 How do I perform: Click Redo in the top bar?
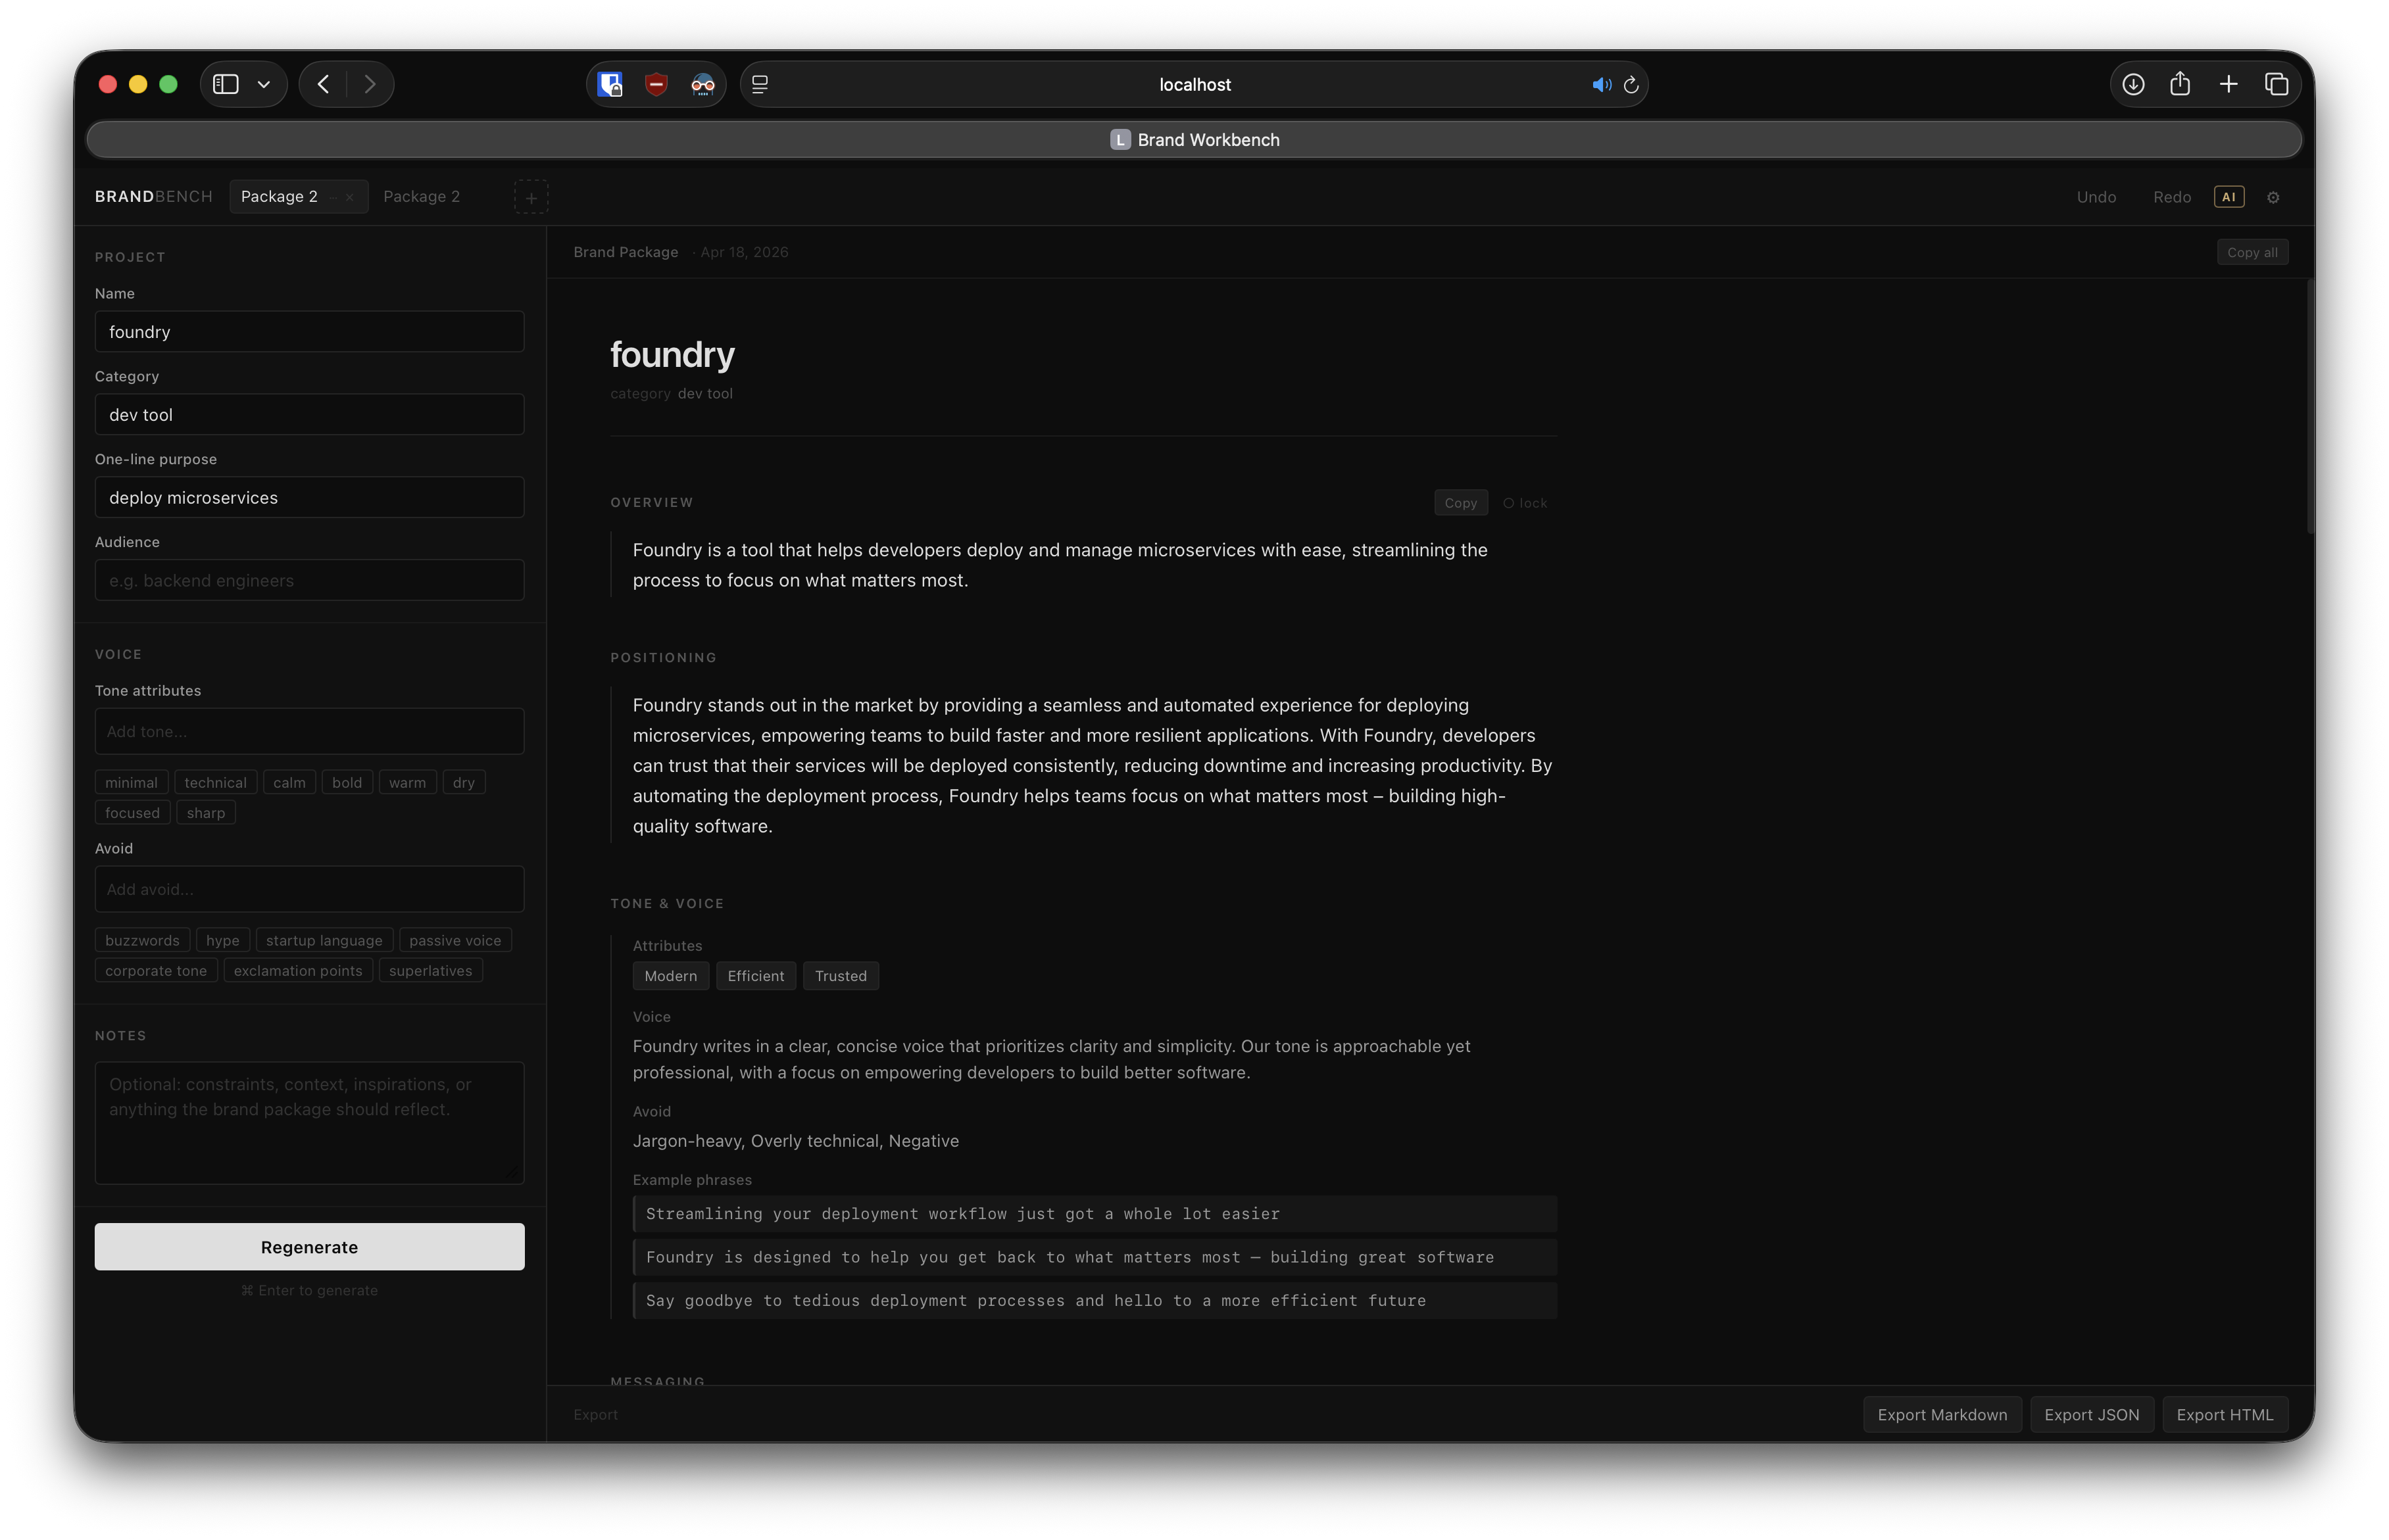[x=2172, y=197]
